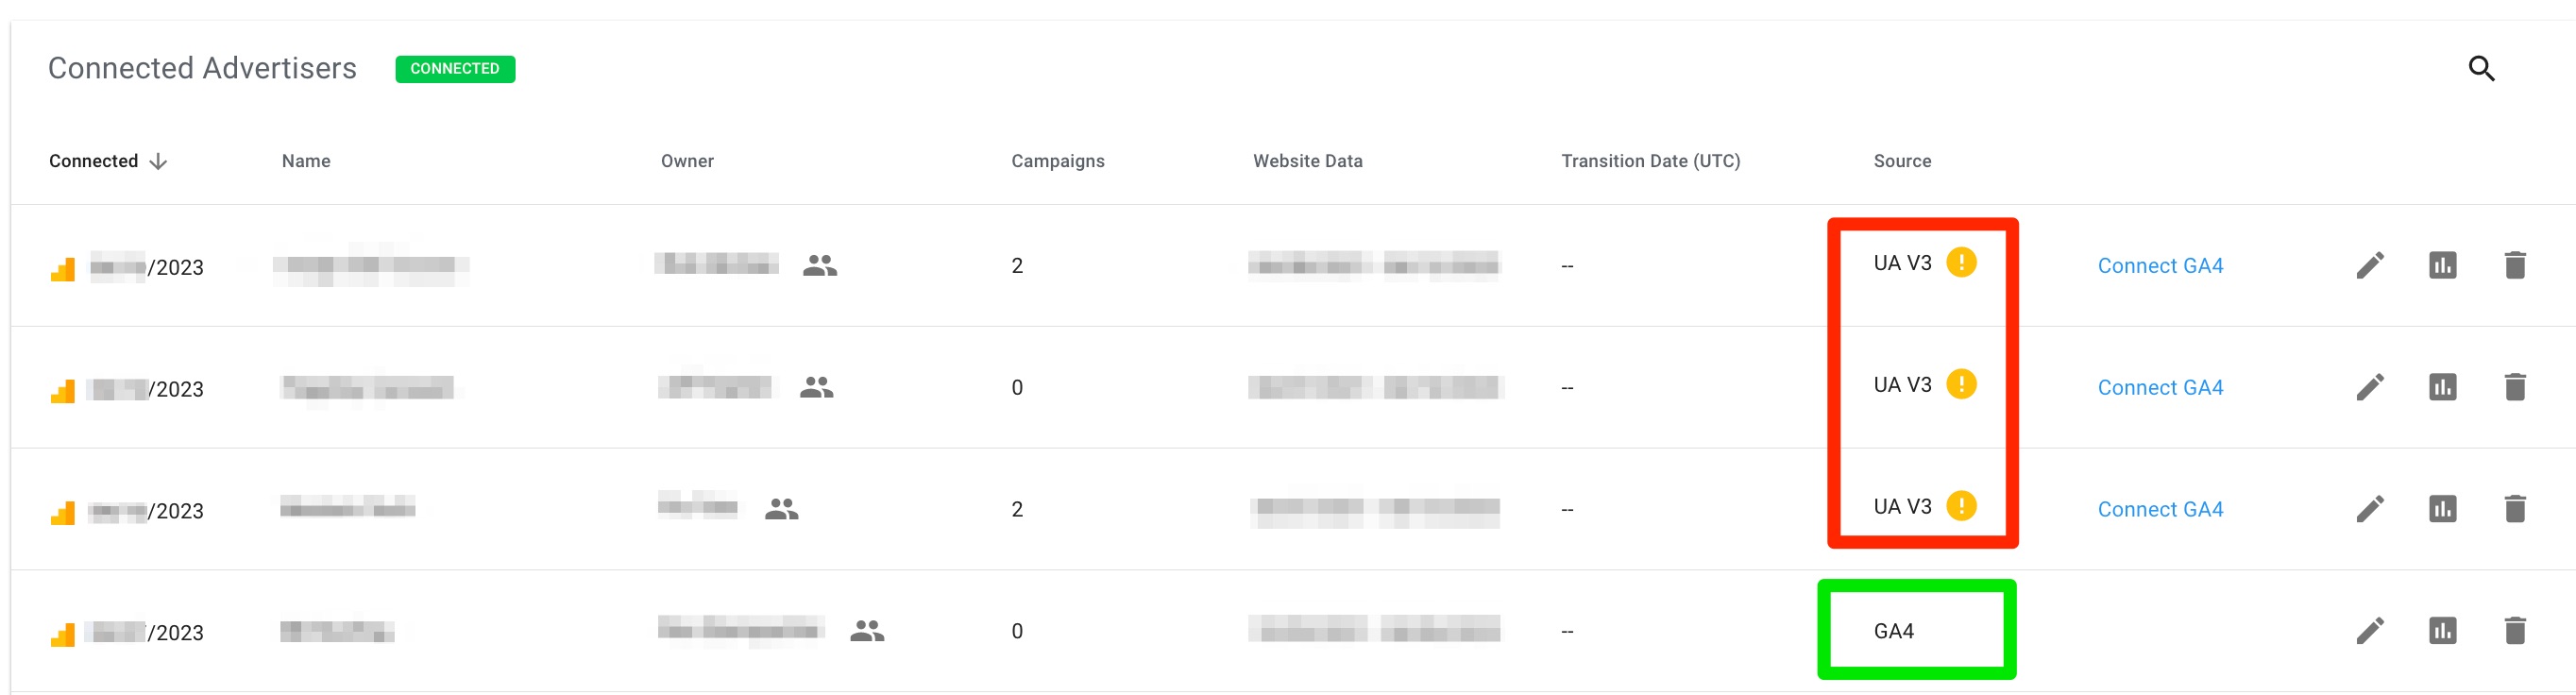This screenshot has height=695, width=2576.
Task: Click the Transition Date (UTC) header
Action: (x=1651, y=160)
